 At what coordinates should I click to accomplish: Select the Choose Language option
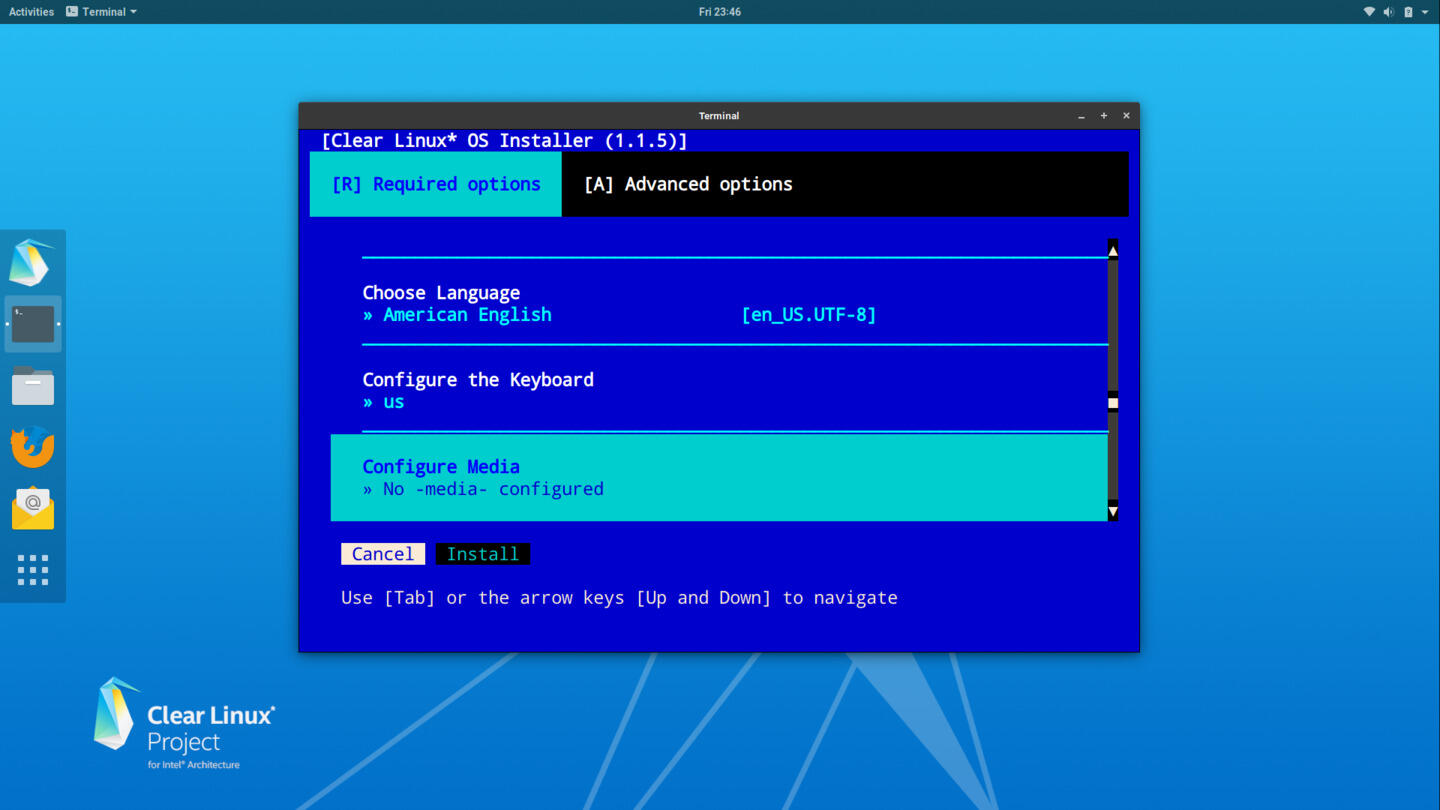coord(441,293)
